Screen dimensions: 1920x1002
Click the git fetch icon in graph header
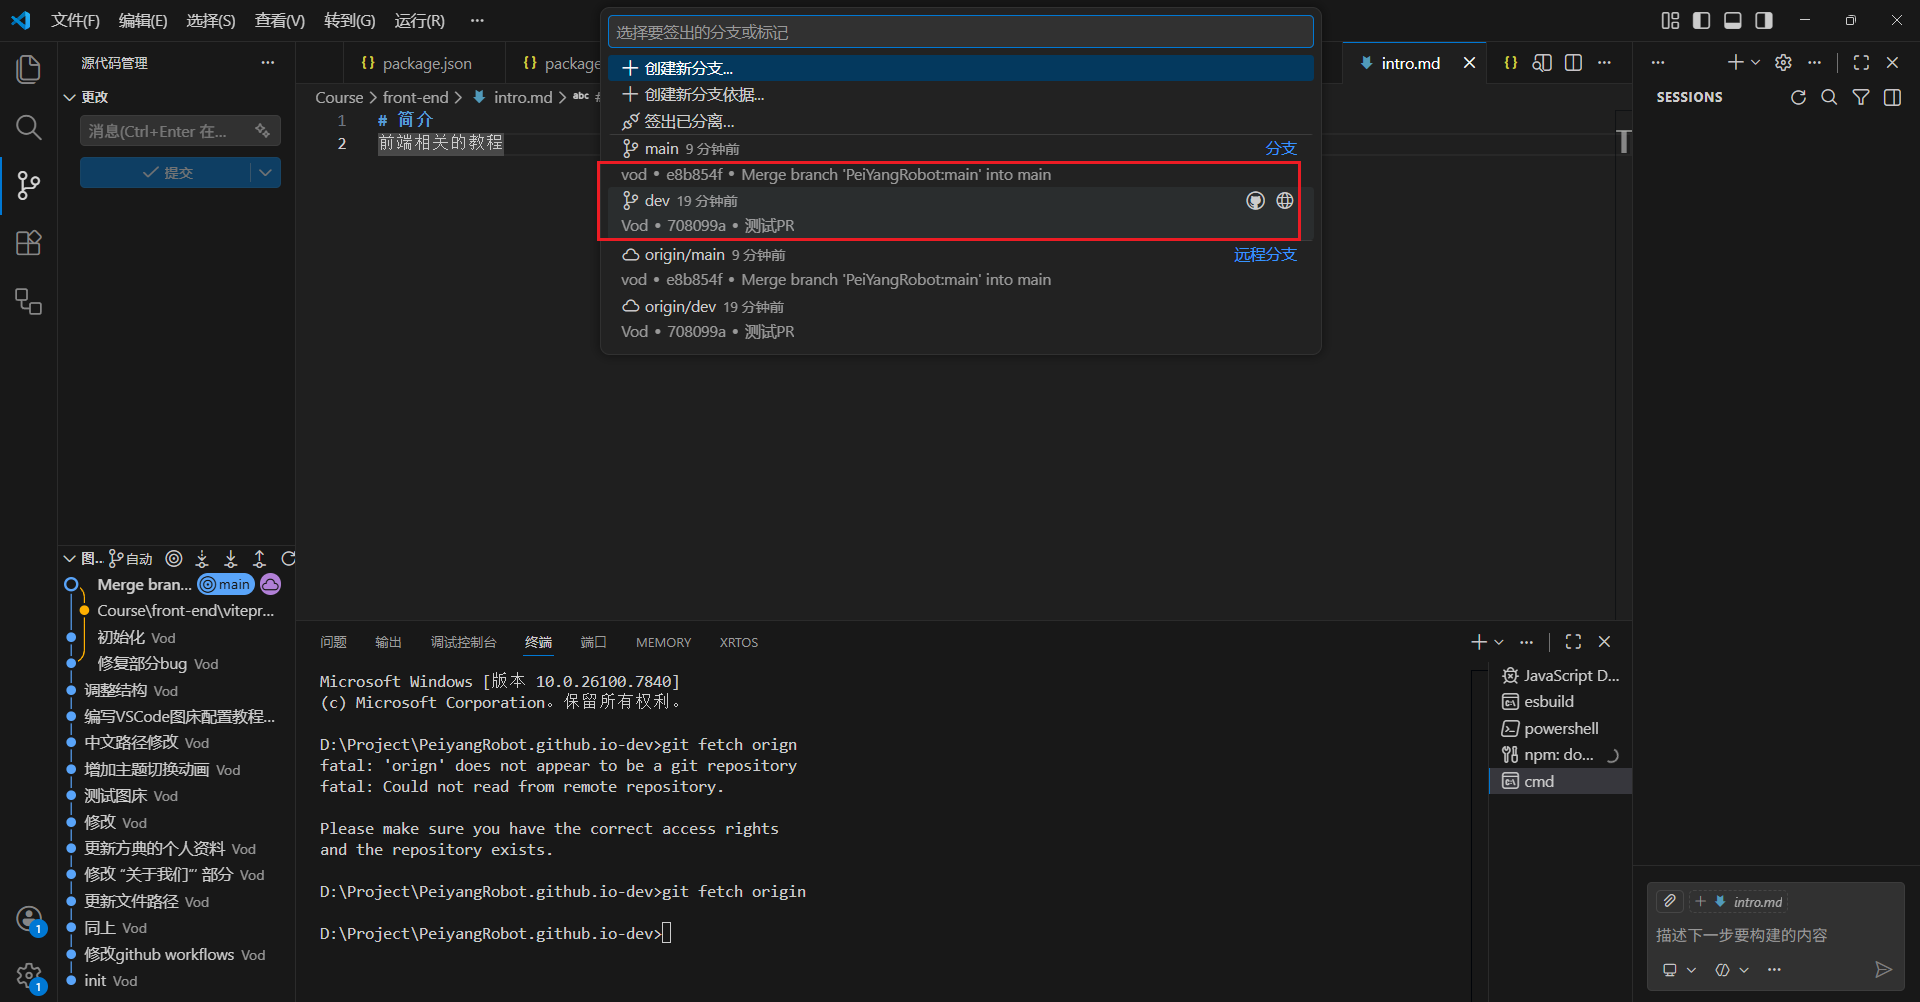[x=202, y=558]
